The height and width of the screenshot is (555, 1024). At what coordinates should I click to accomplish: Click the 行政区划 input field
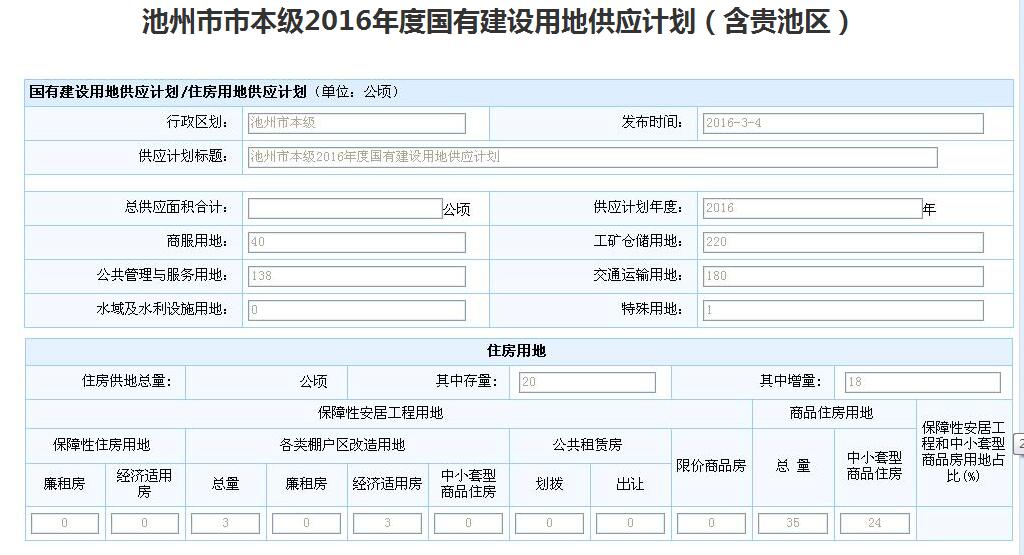click(x=356, y=123)
